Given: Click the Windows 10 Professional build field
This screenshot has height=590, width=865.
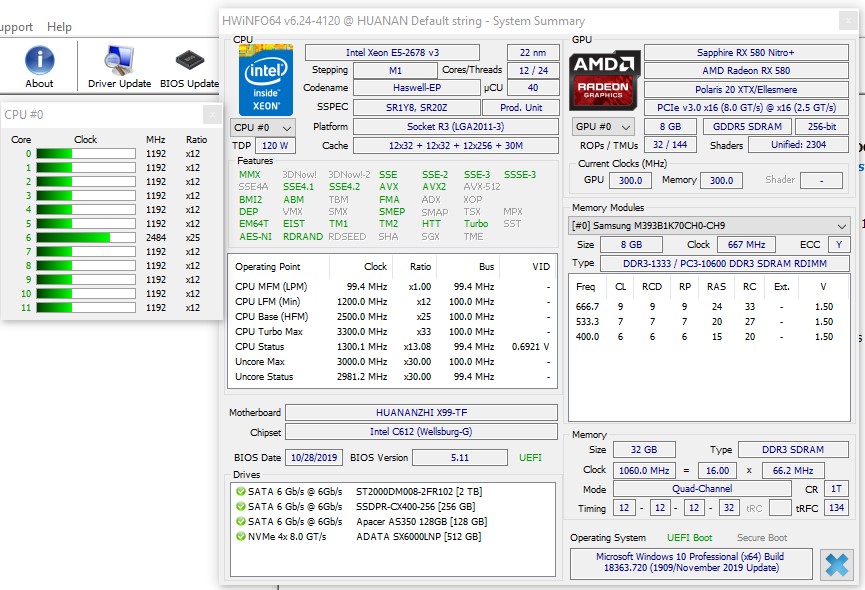Looking at the screenshot, I should (691, 562).
